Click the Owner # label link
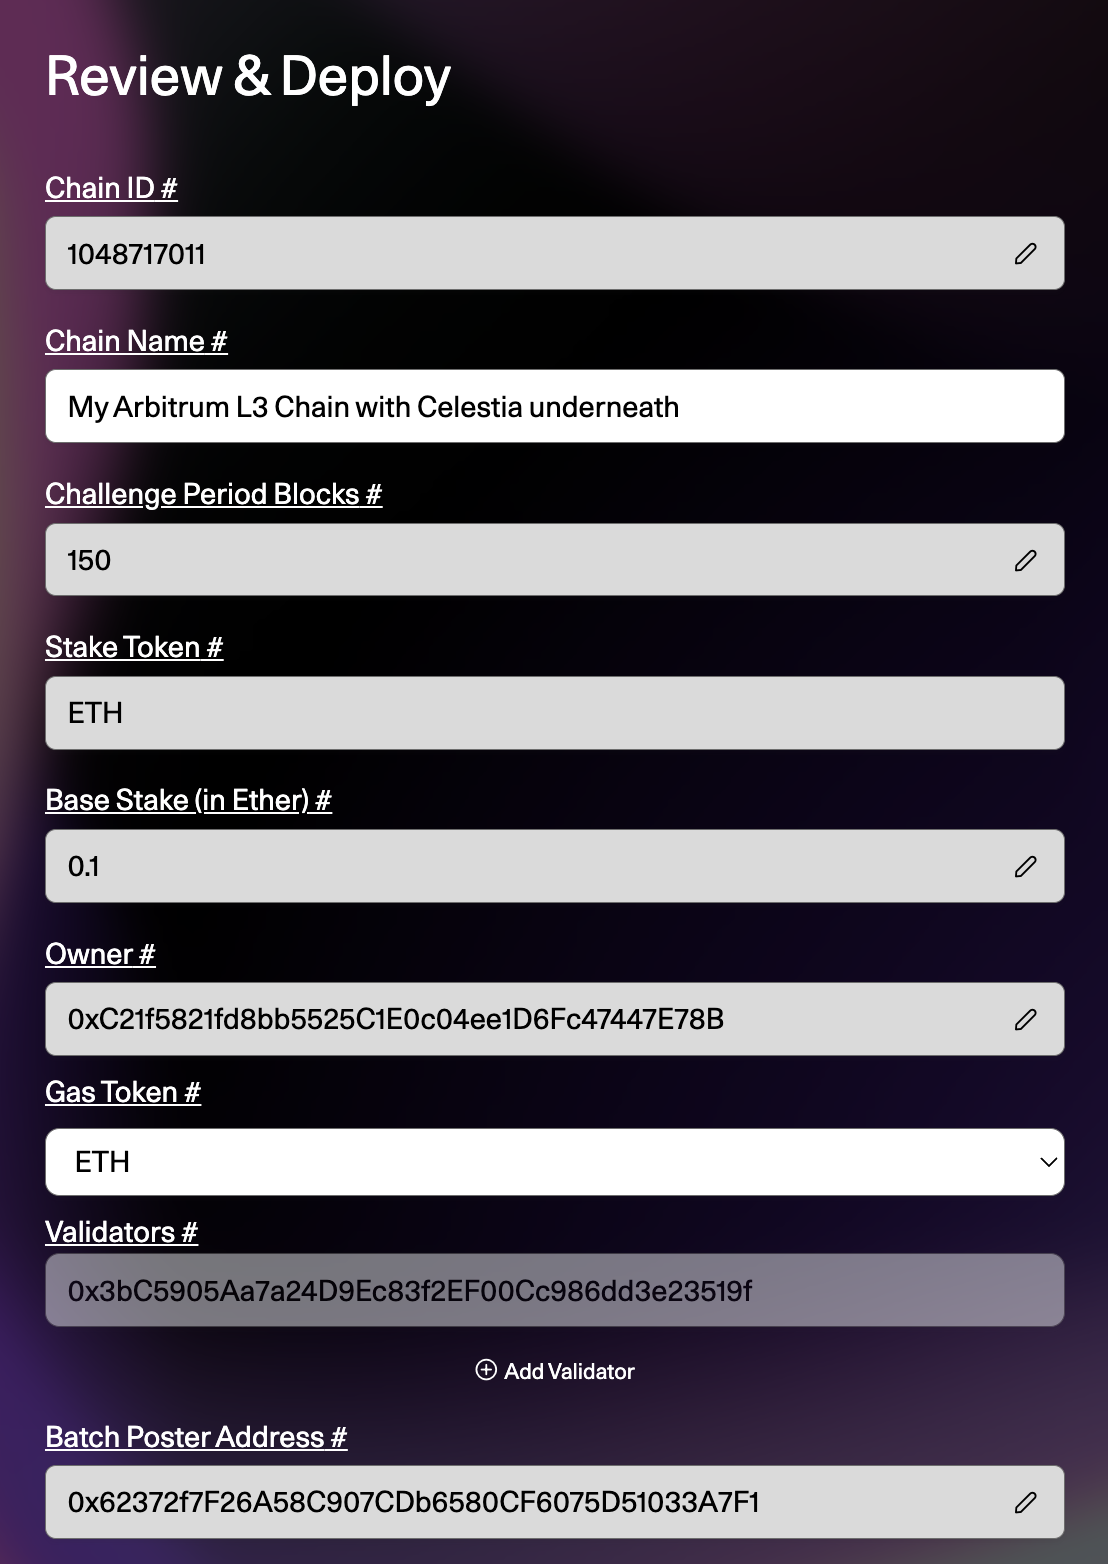The image size is (1108, 1564). pos(100,954)
